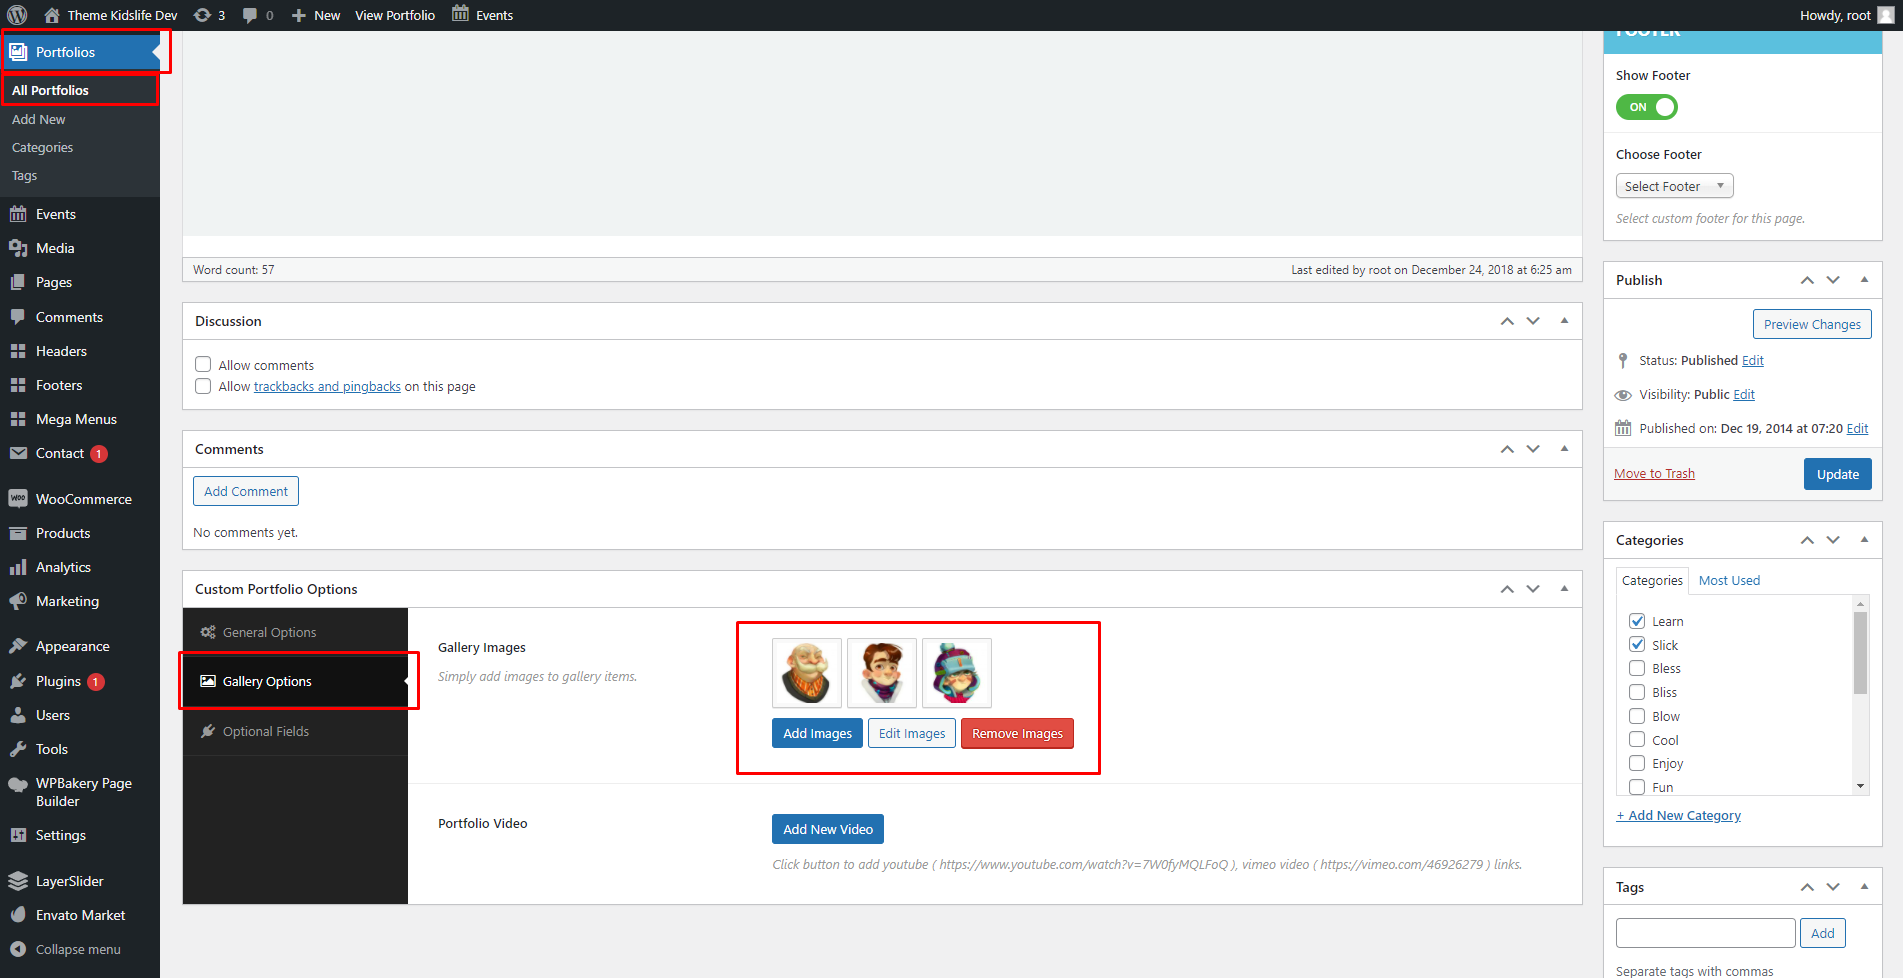
Task: Open the Headers grid icon
Action: 18,351
